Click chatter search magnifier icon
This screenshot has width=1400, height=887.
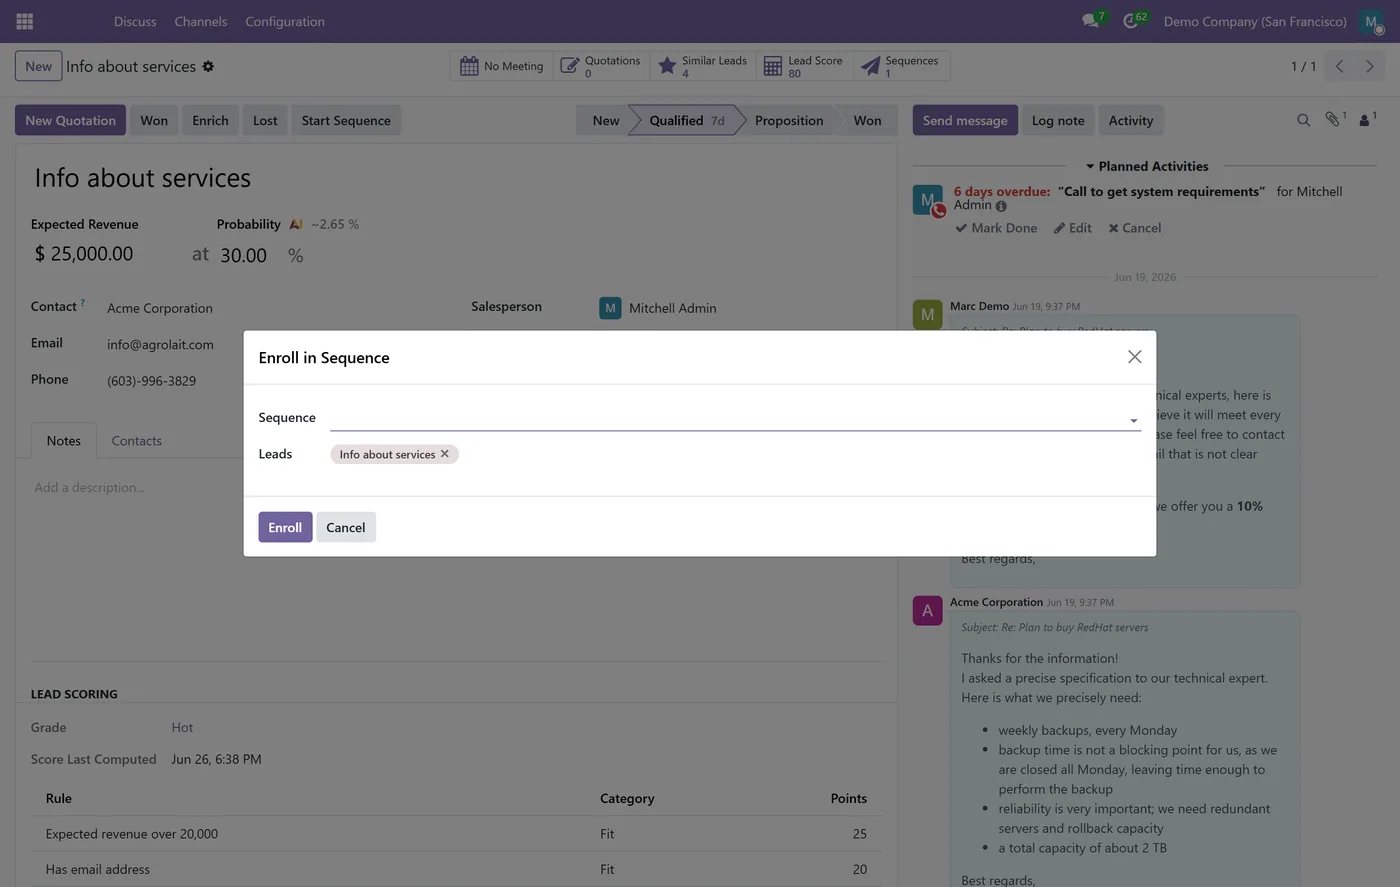coord(1303,120)
